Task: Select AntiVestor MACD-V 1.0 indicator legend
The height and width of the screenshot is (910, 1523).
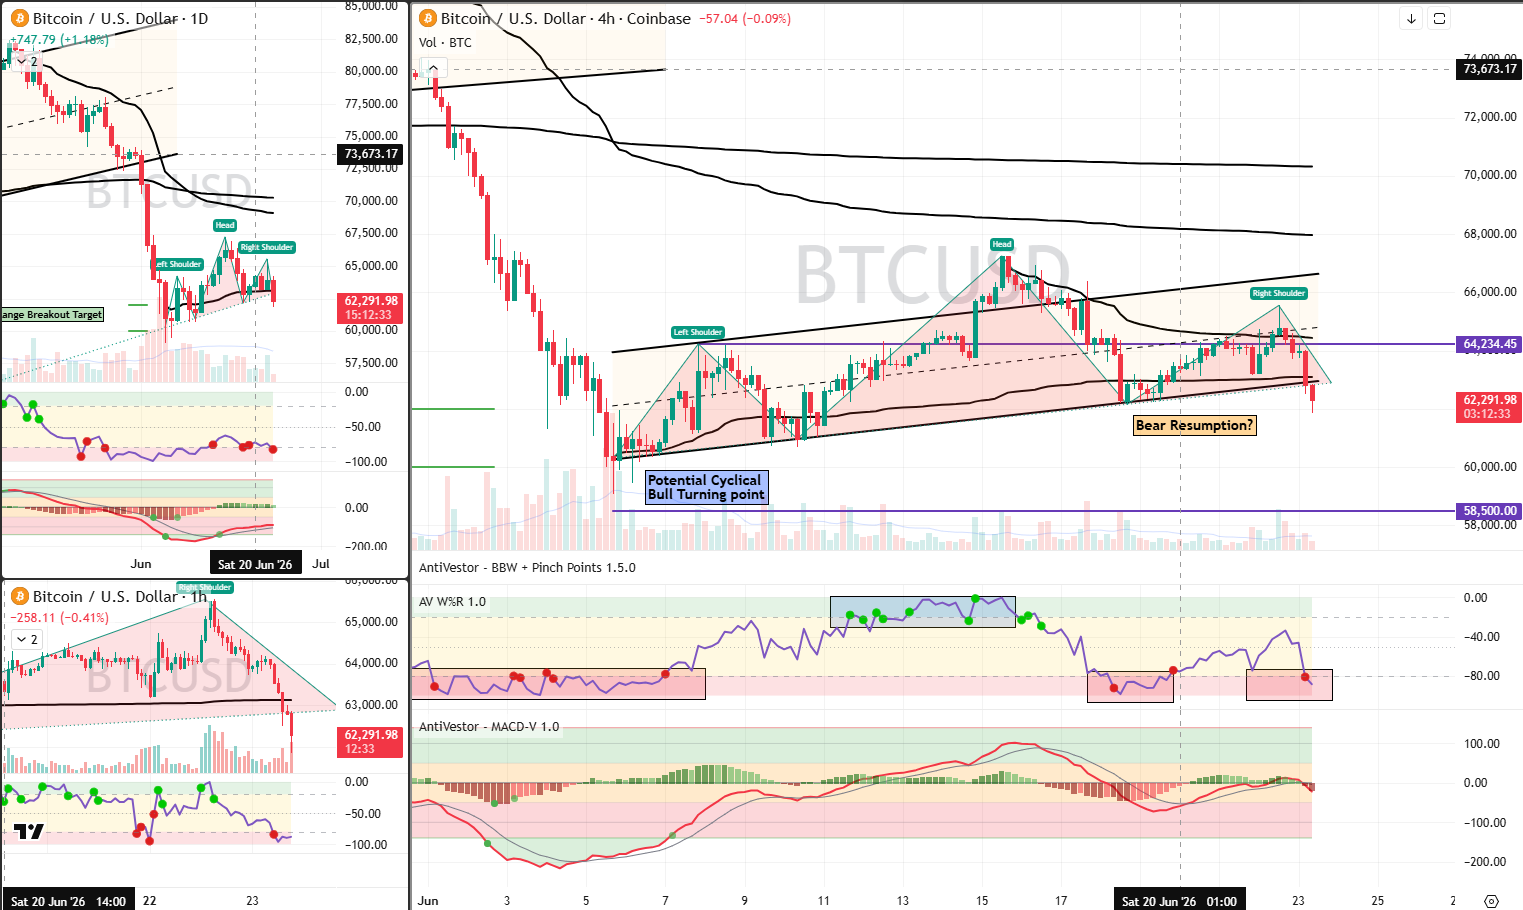Action: (489, 726)
